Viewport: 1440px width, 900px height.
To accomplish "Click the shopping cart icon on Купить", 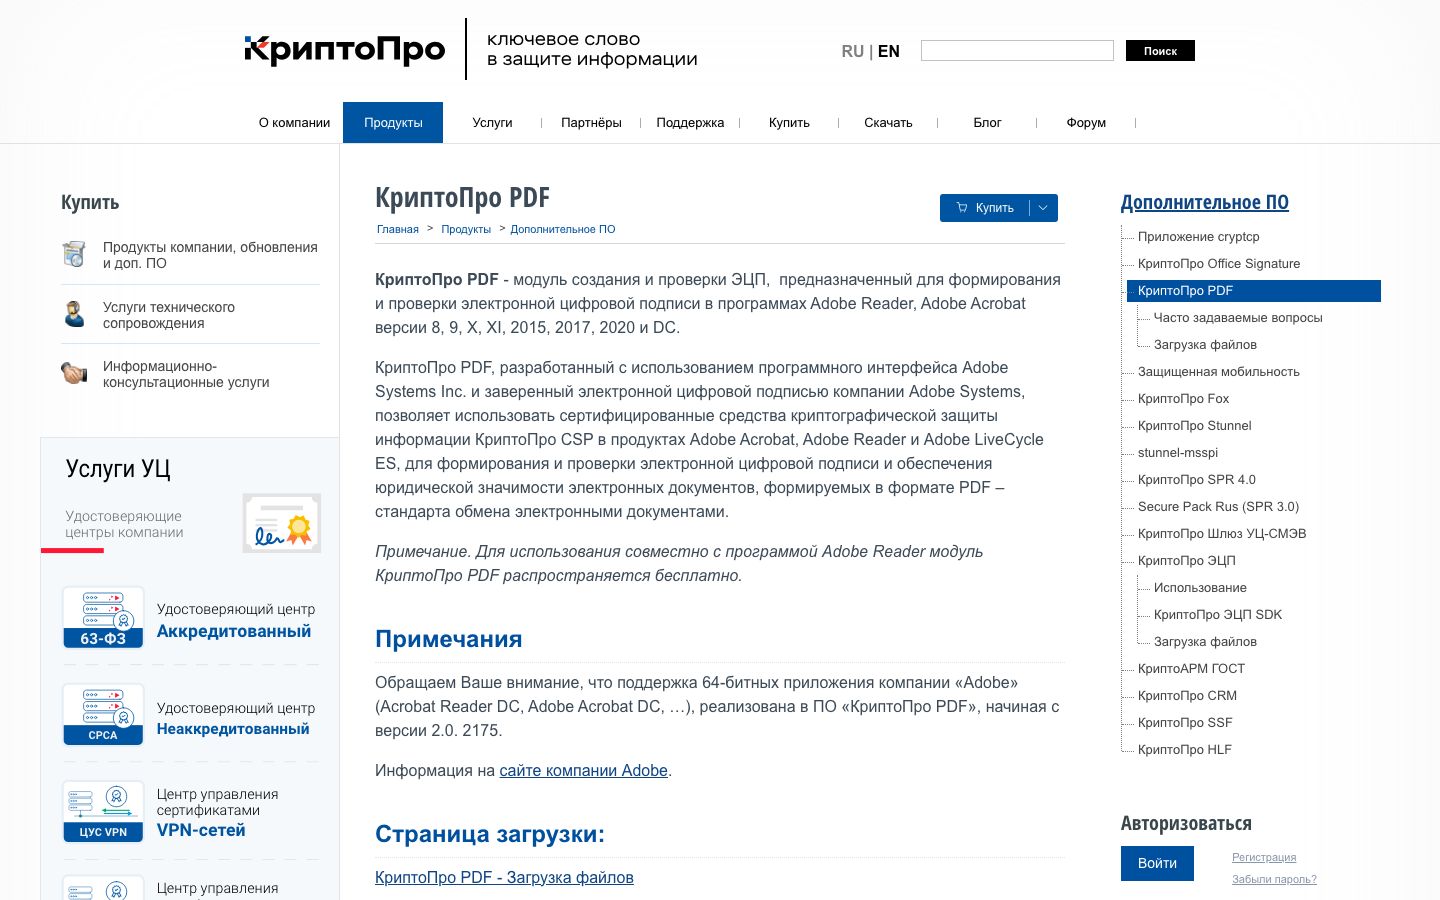I will tap(962, 208).
